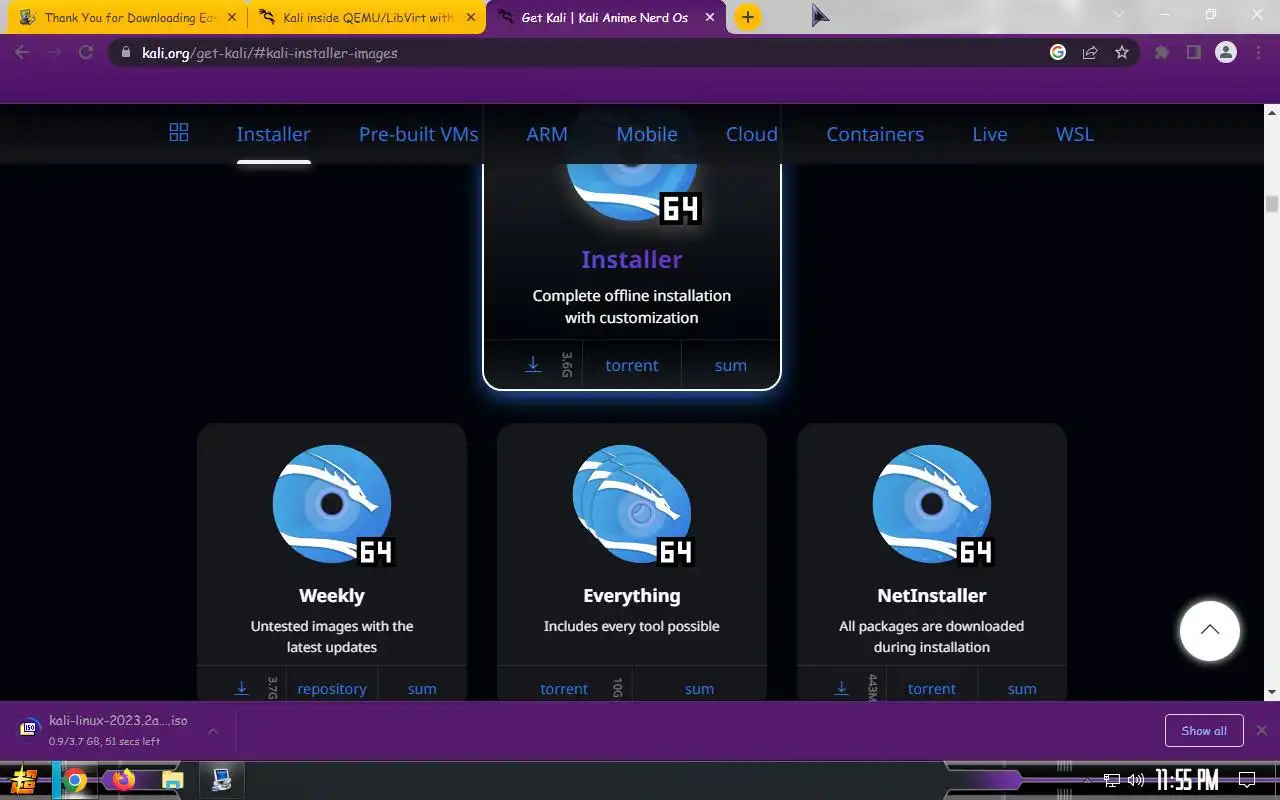1280x800 pixels.
Task: Click the scroll-to-top round arrow button
Action: tap(1210, 630)
